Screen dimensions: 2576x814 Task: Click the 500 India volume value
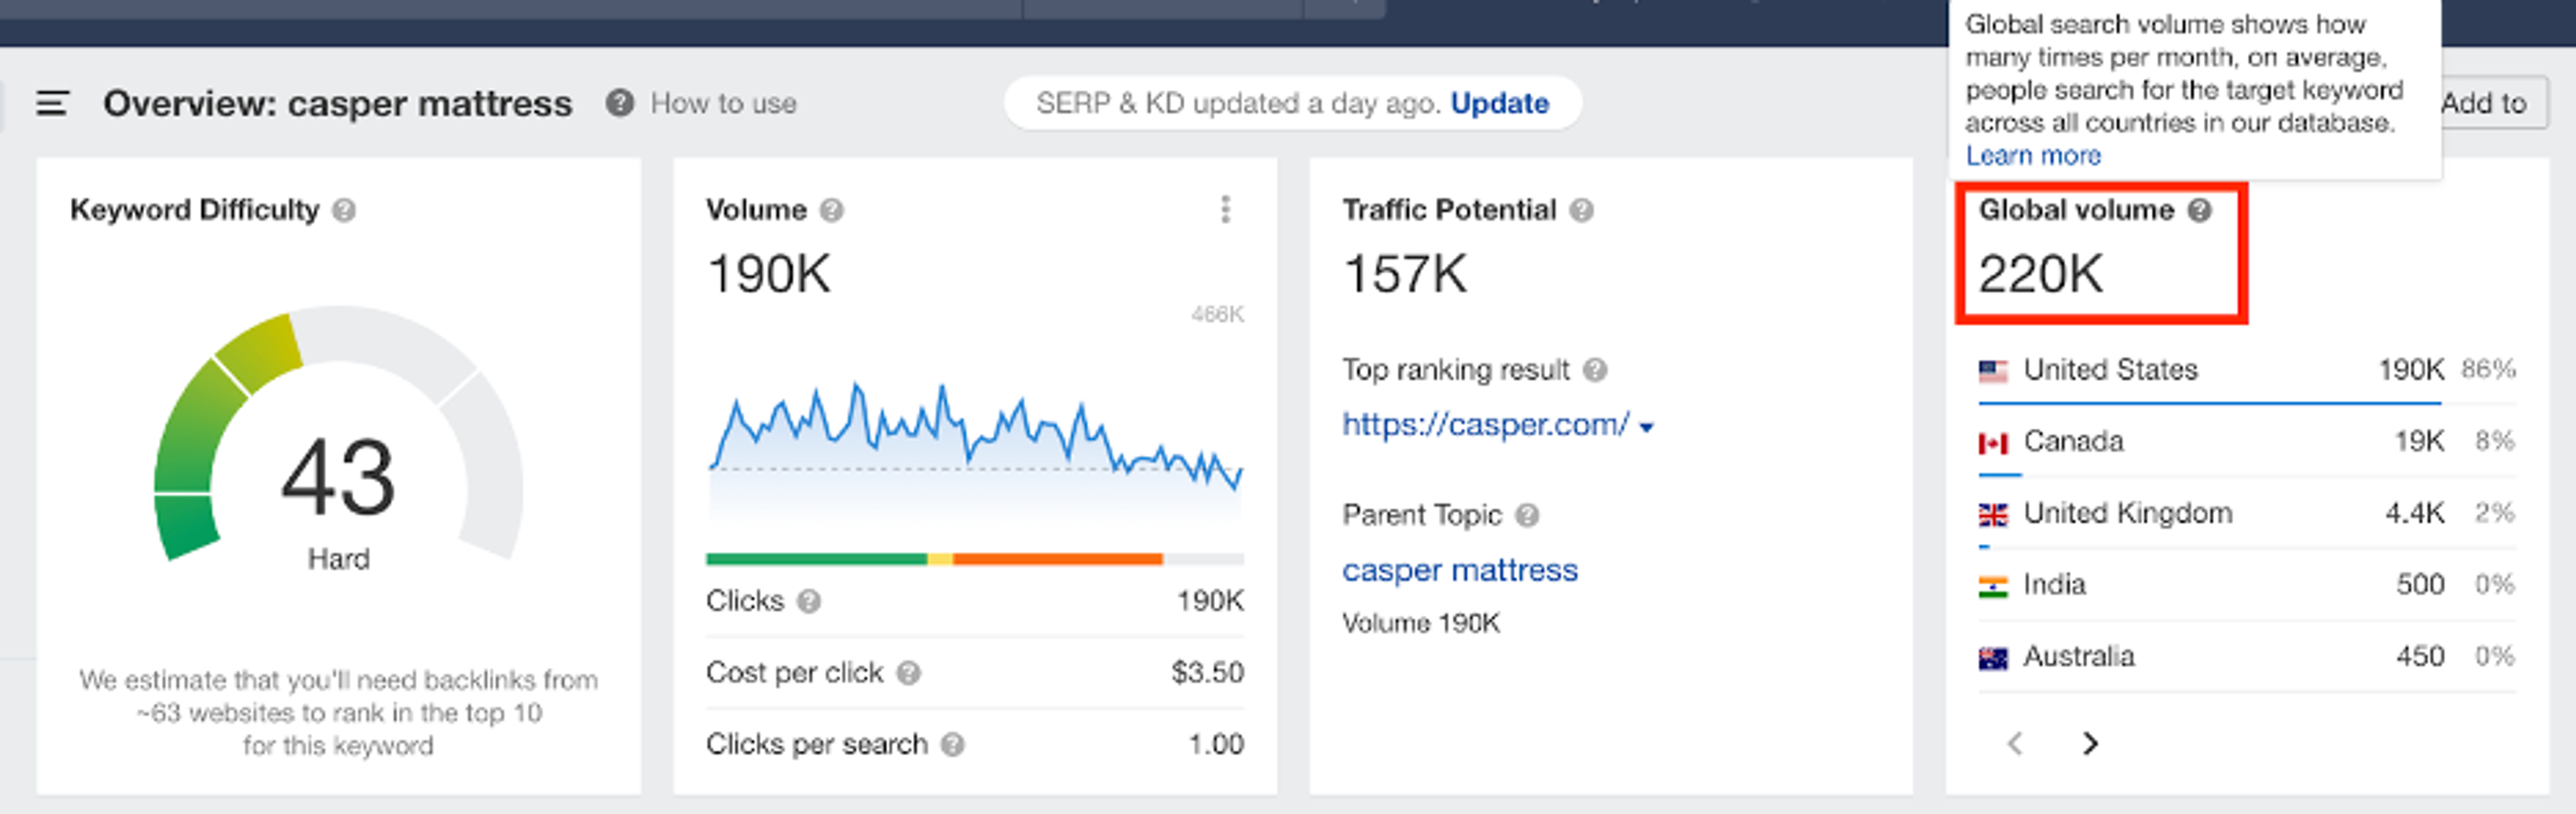[x=2420, y=585]
